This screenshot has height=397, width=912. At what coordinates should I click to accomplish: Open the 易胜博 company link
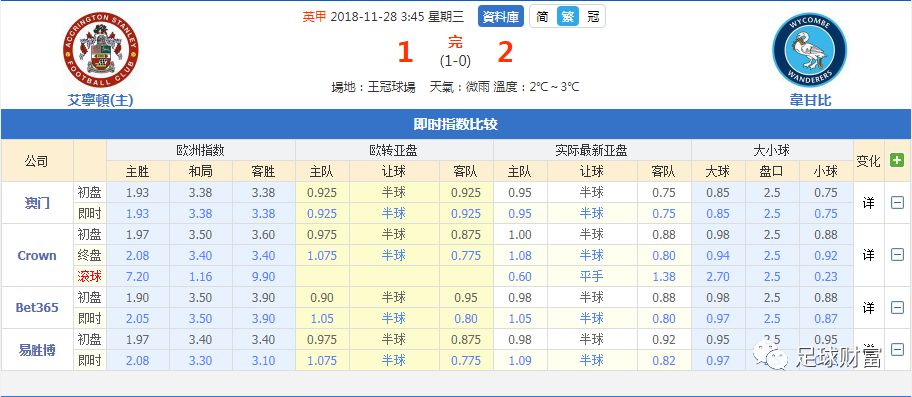point(37,350)
